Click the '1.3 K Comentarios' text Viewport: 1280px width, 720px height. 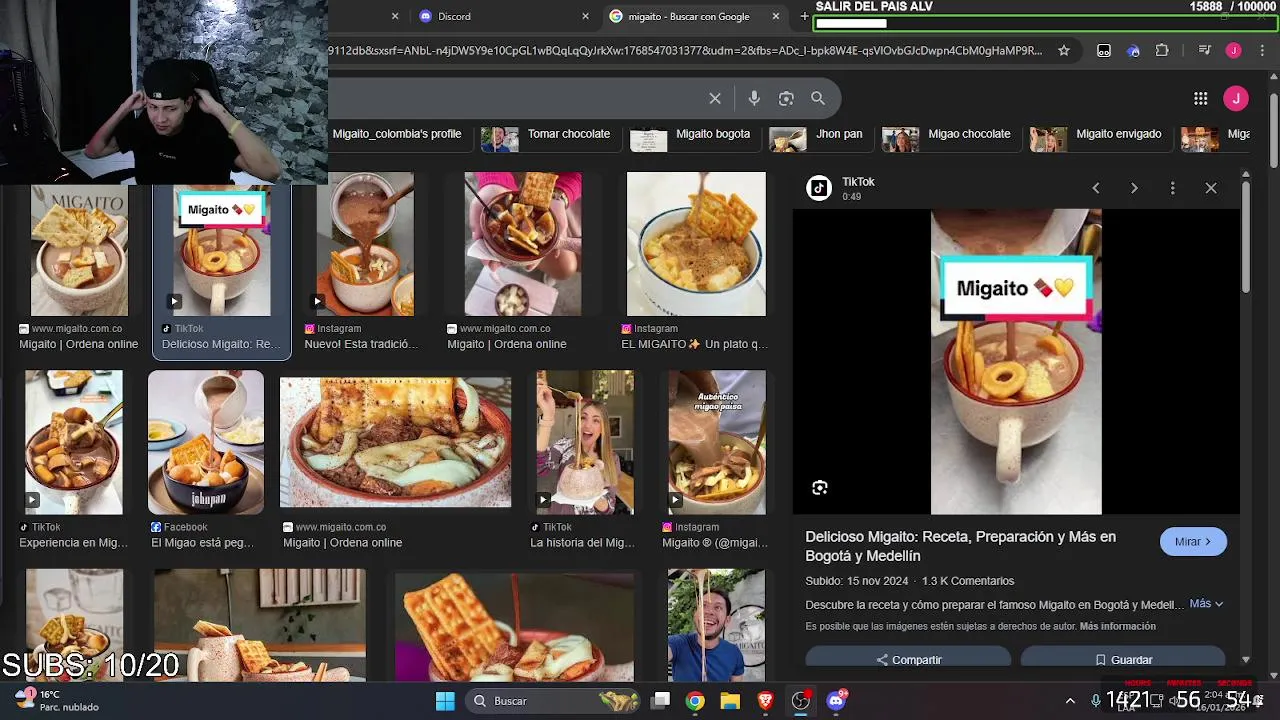coord(968,581)
